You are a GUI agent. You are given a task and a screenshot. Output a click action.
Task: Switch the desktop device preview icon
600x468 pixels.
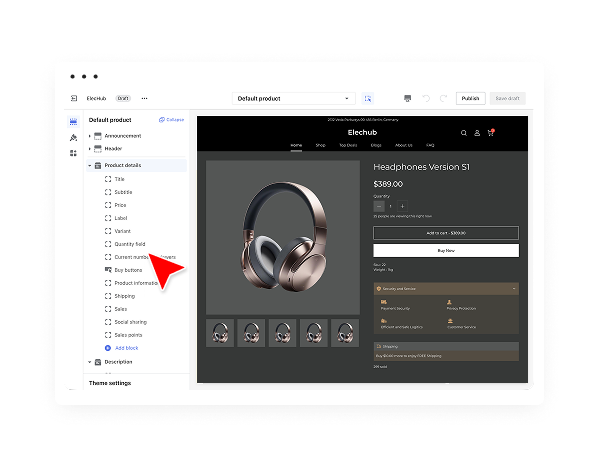tap(407, 99)
